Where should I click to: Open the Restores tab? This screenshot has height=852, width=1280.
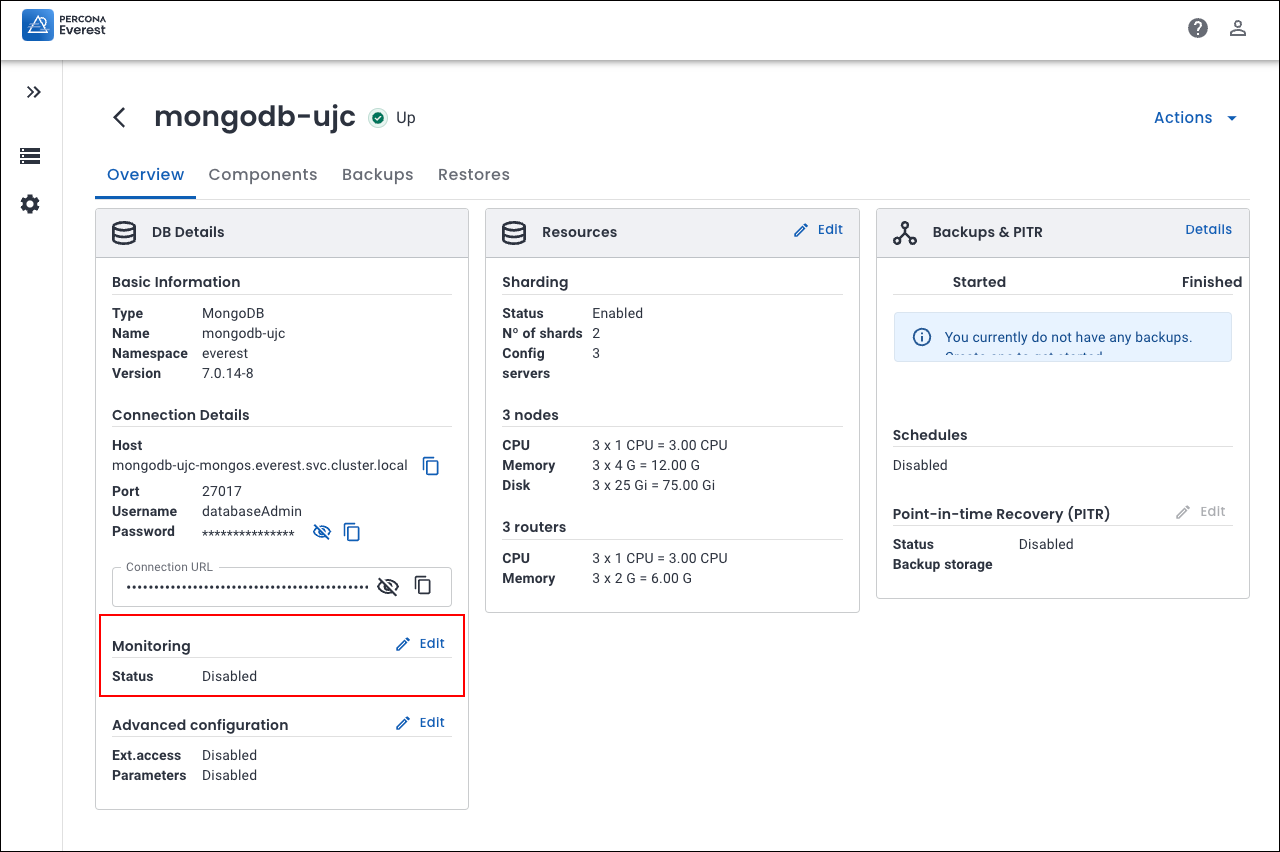pos(473,174)
